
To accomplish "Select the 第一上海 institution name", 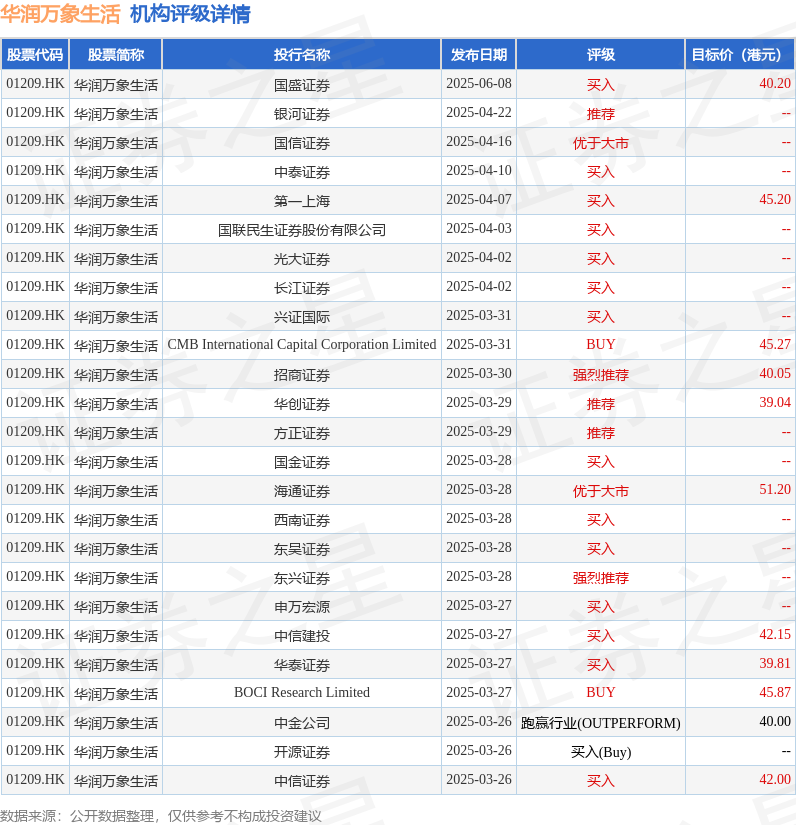I will pos(301,201).
